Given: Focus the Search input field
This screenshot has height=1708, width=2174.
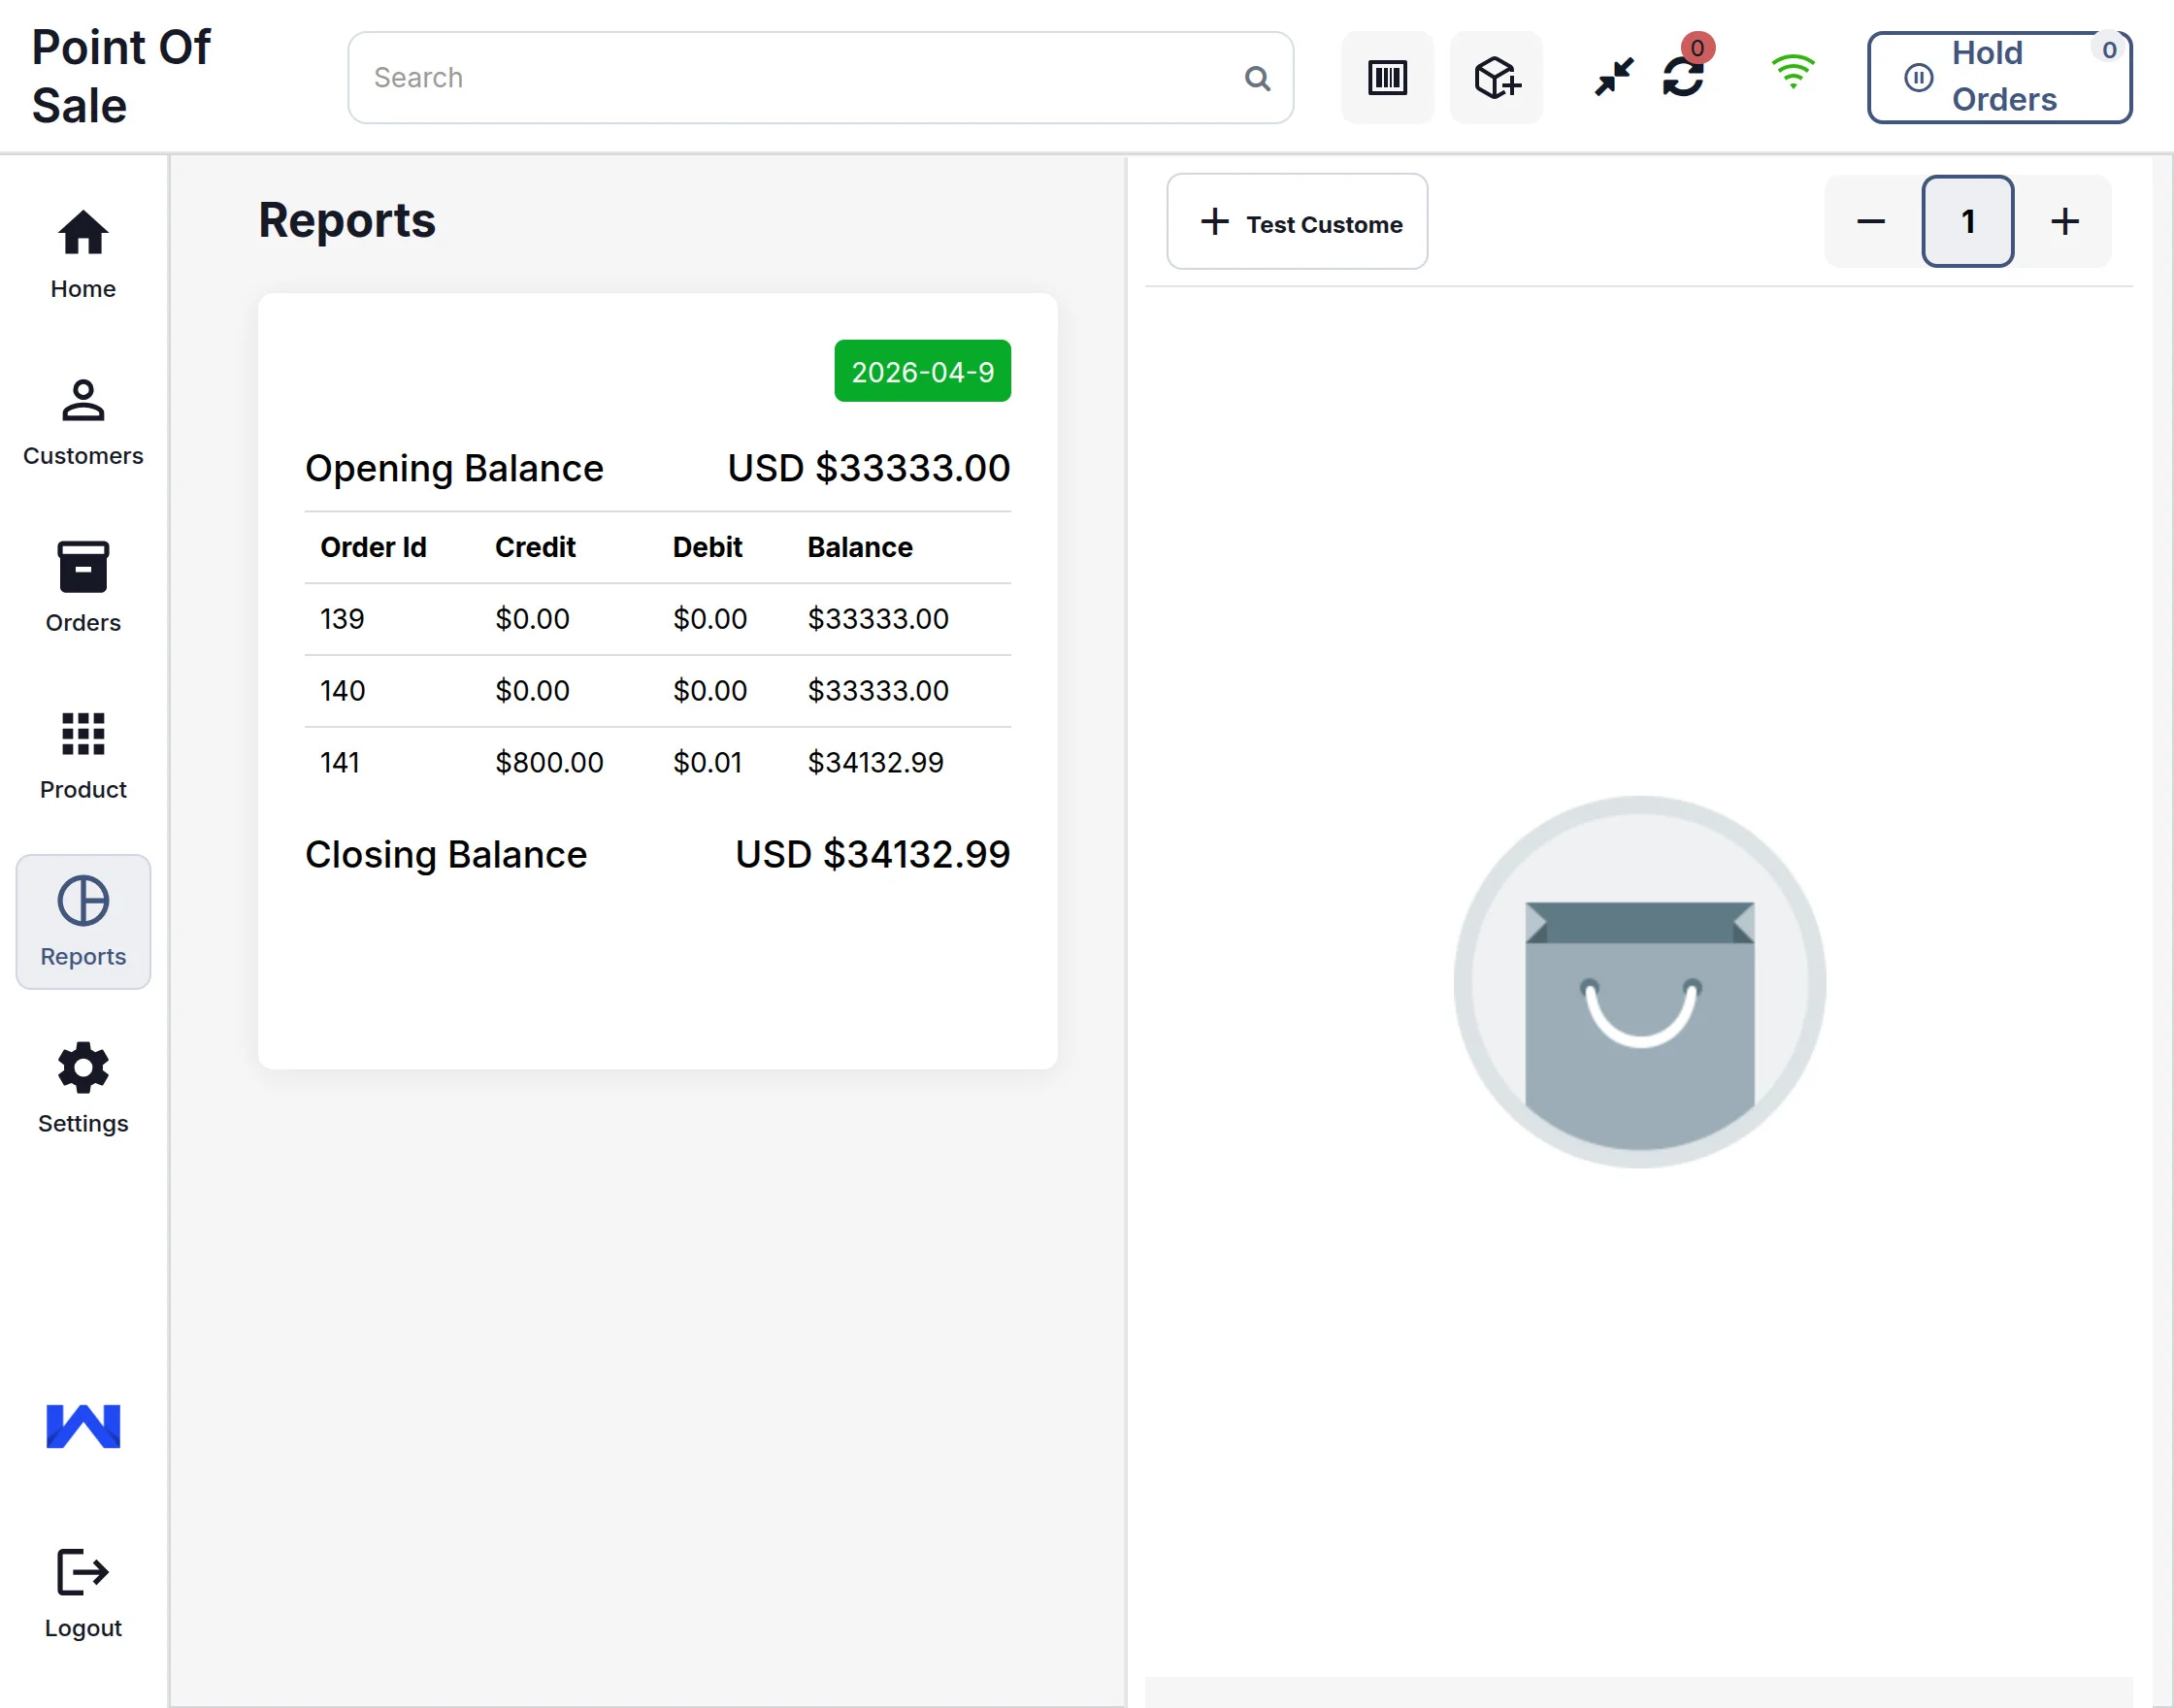Looking at the screenshot, I should point(800,77).
